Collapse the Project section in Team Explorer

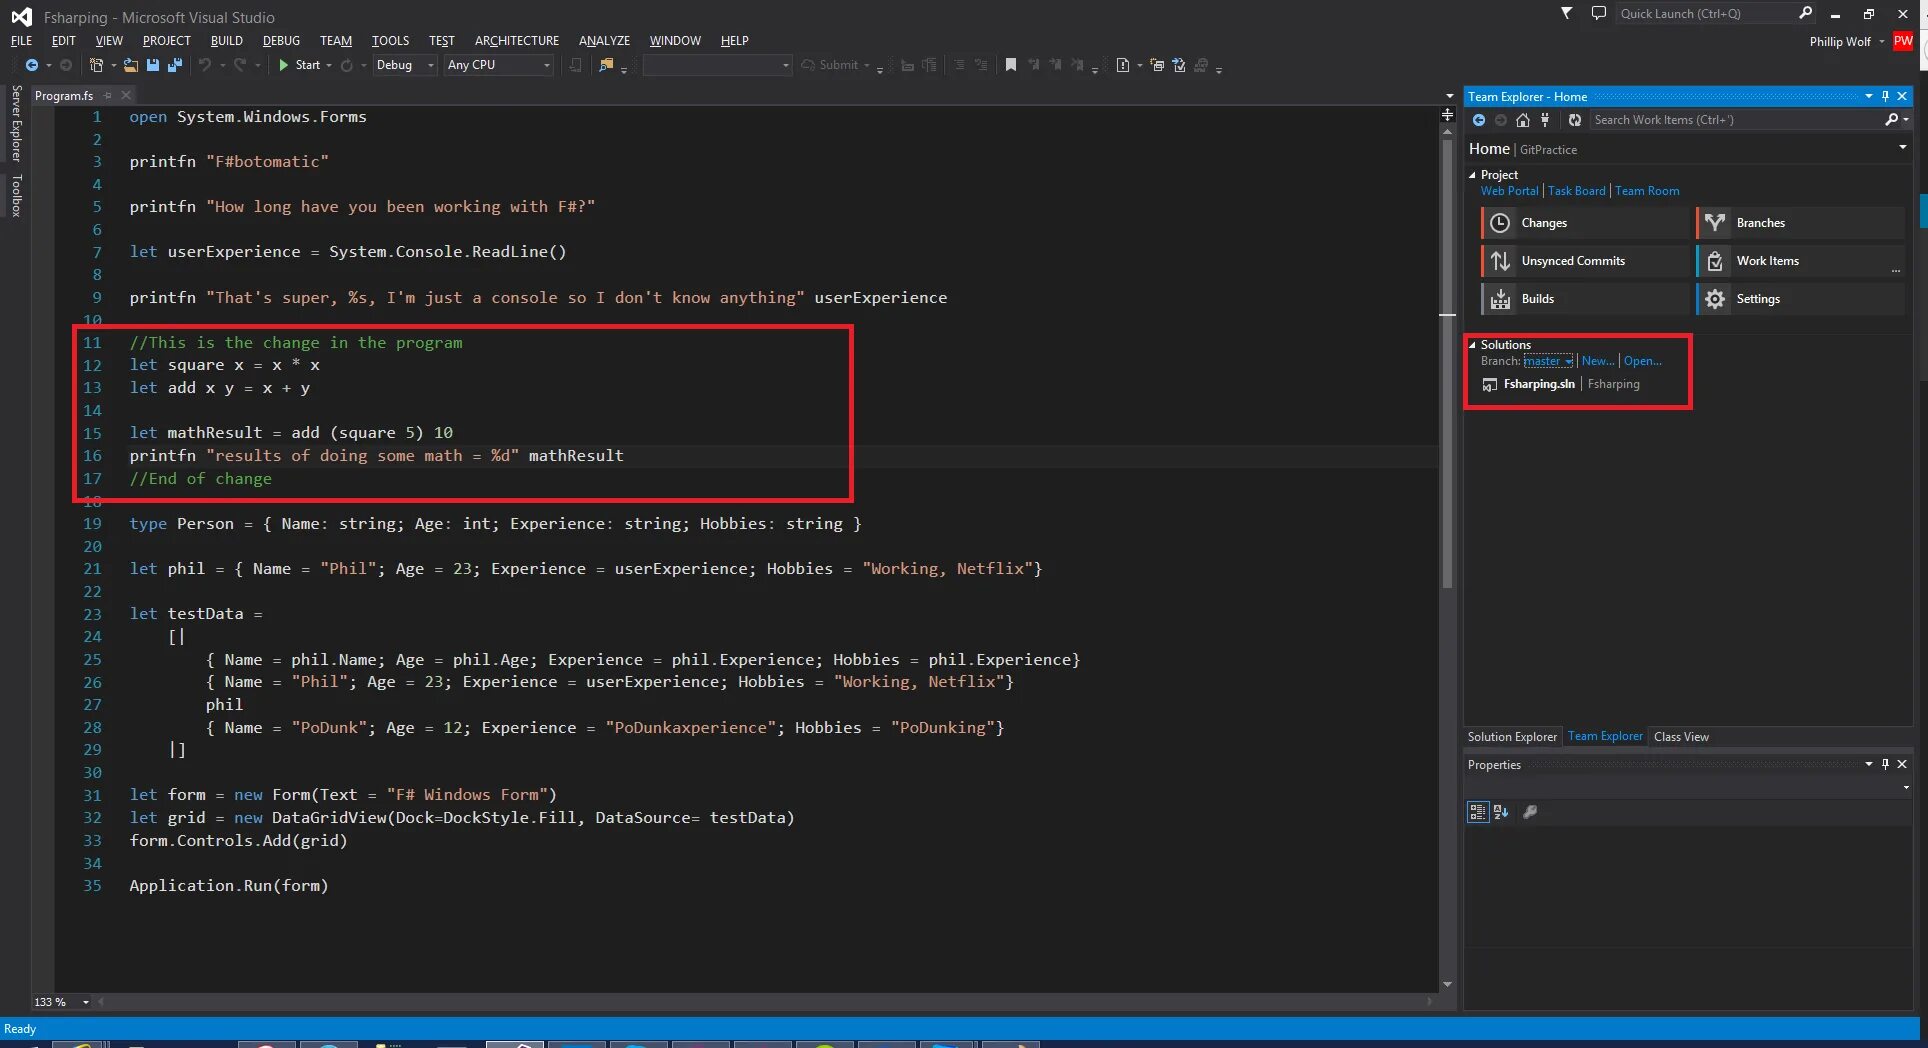pyautogui.click(x=1472, y=175)
